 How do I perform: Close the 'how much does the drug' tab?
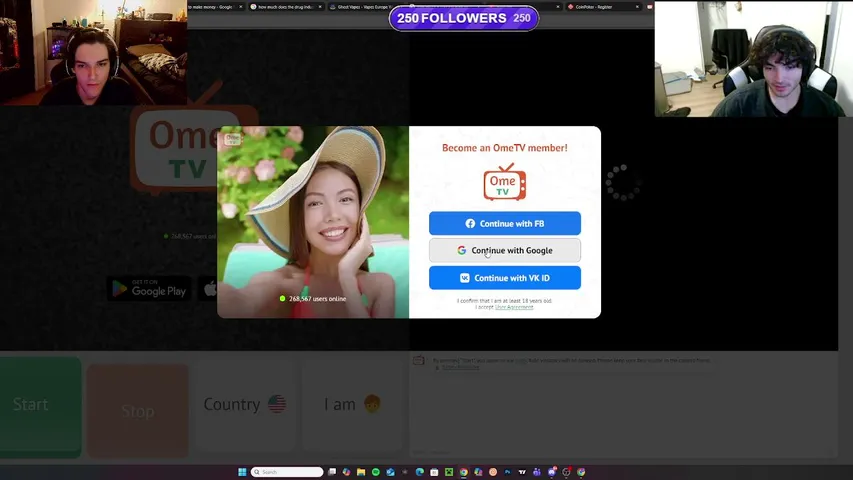(320, 7)
